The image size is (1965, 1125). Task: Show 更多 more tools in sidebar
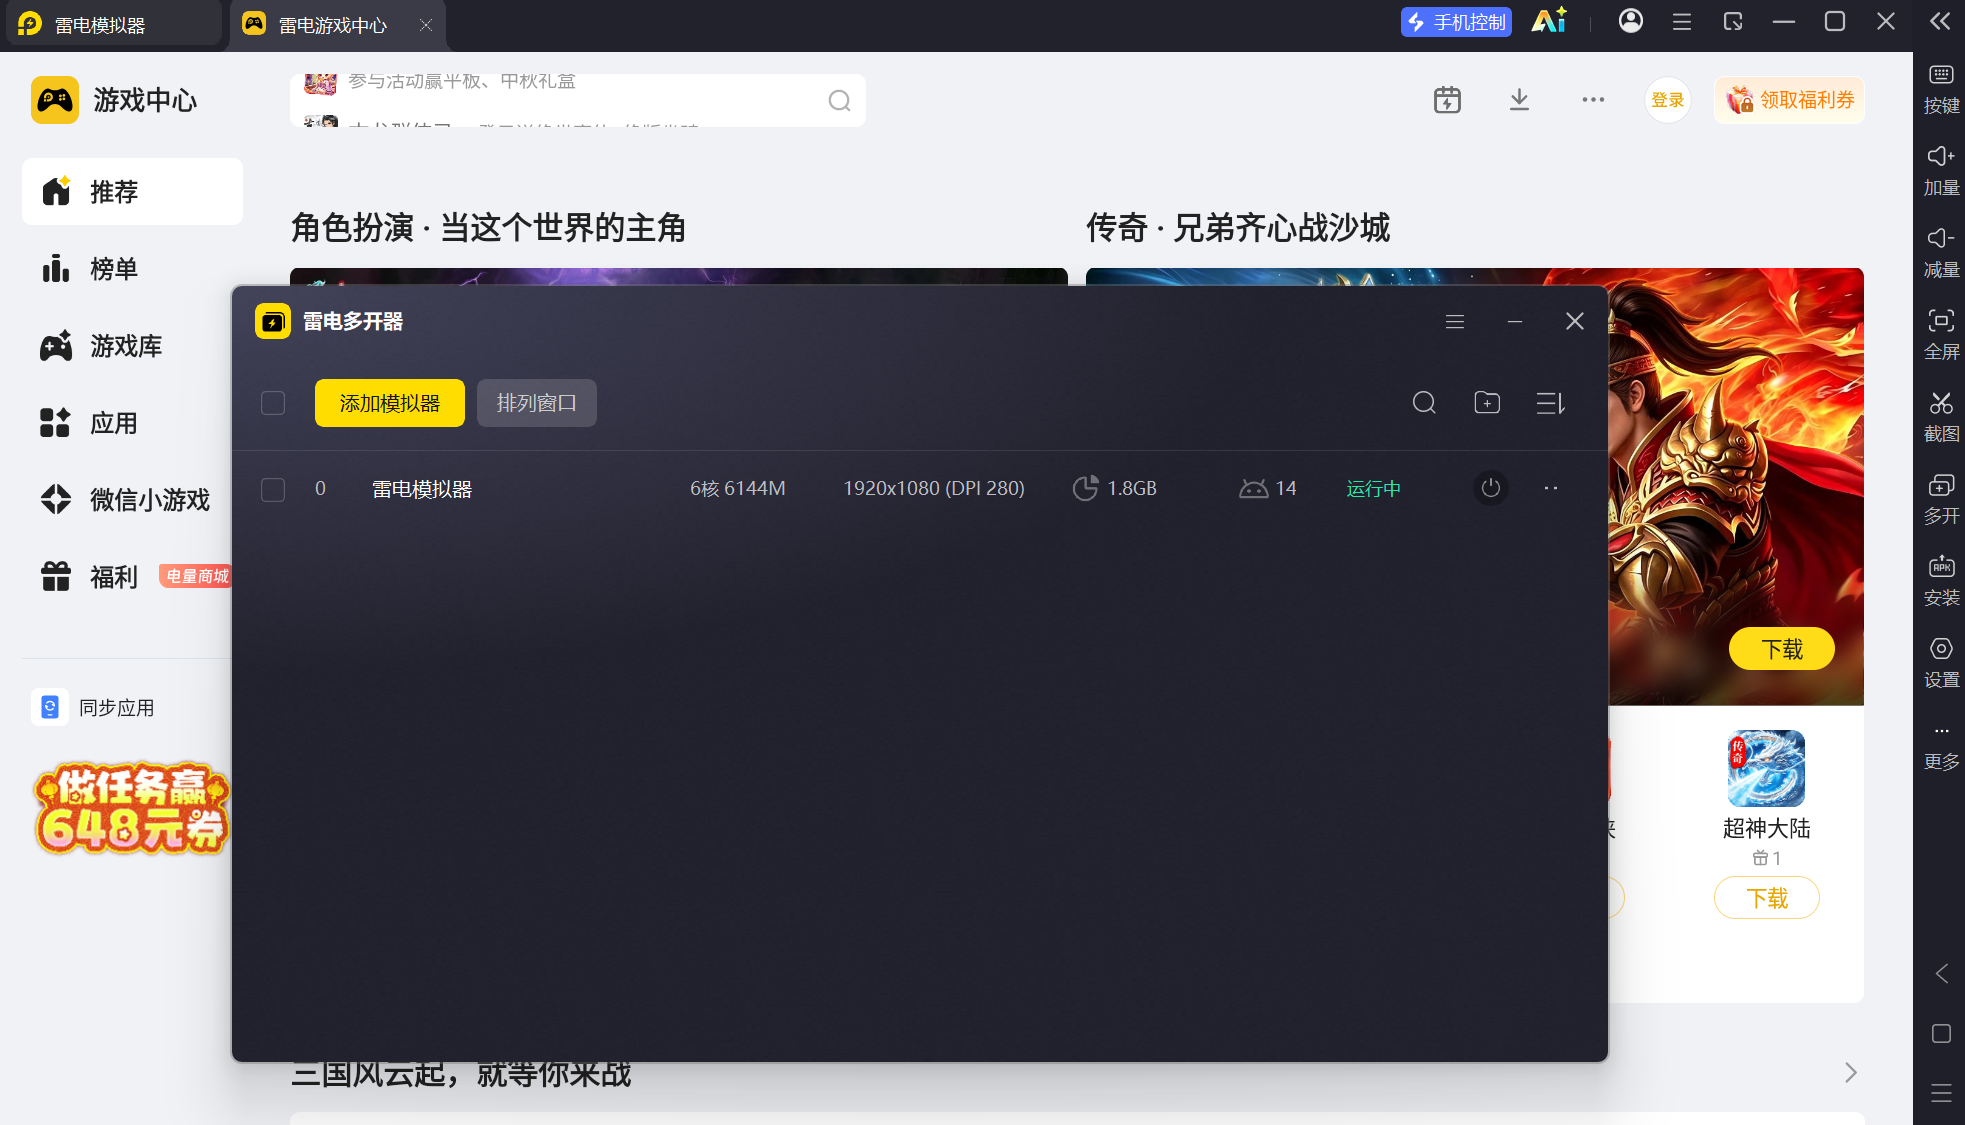click(x=1941, y=748)
